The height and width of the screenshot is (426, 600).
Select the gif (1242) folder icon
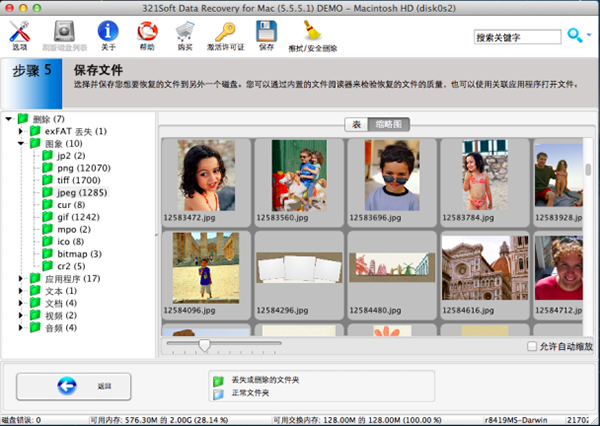click(x=47, y=217)
